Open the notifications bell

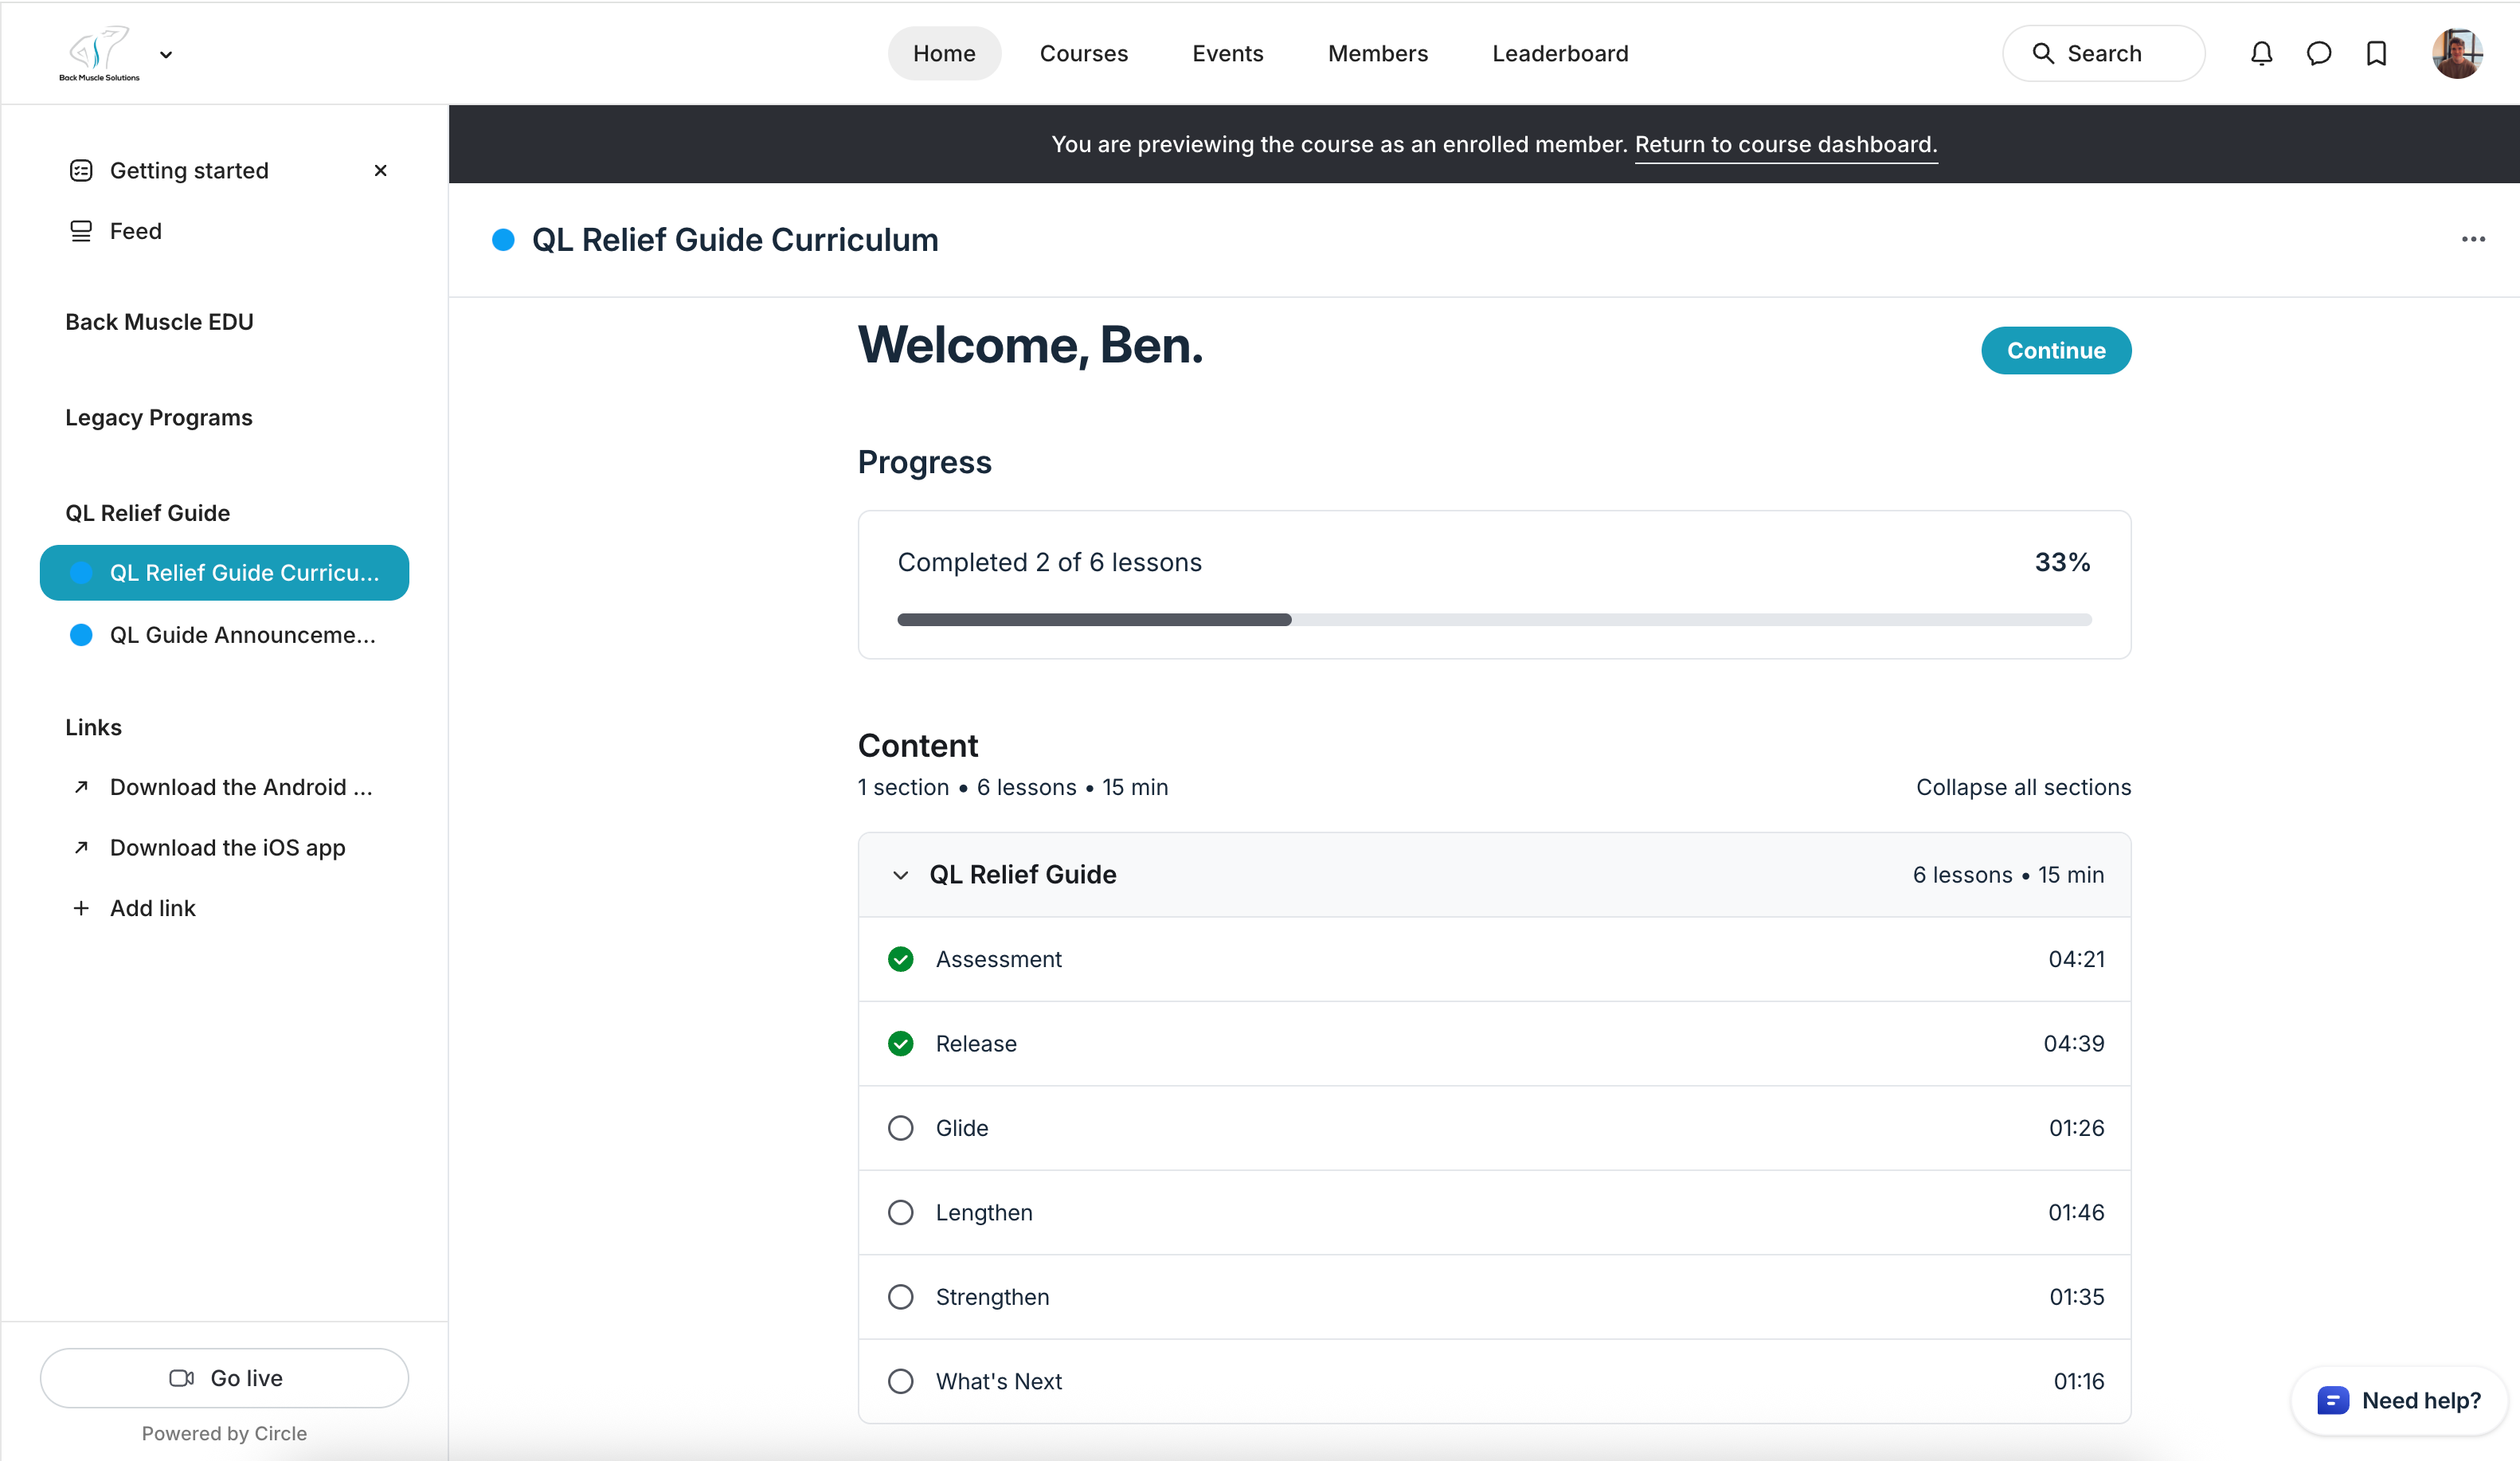tap(2261, 53)
